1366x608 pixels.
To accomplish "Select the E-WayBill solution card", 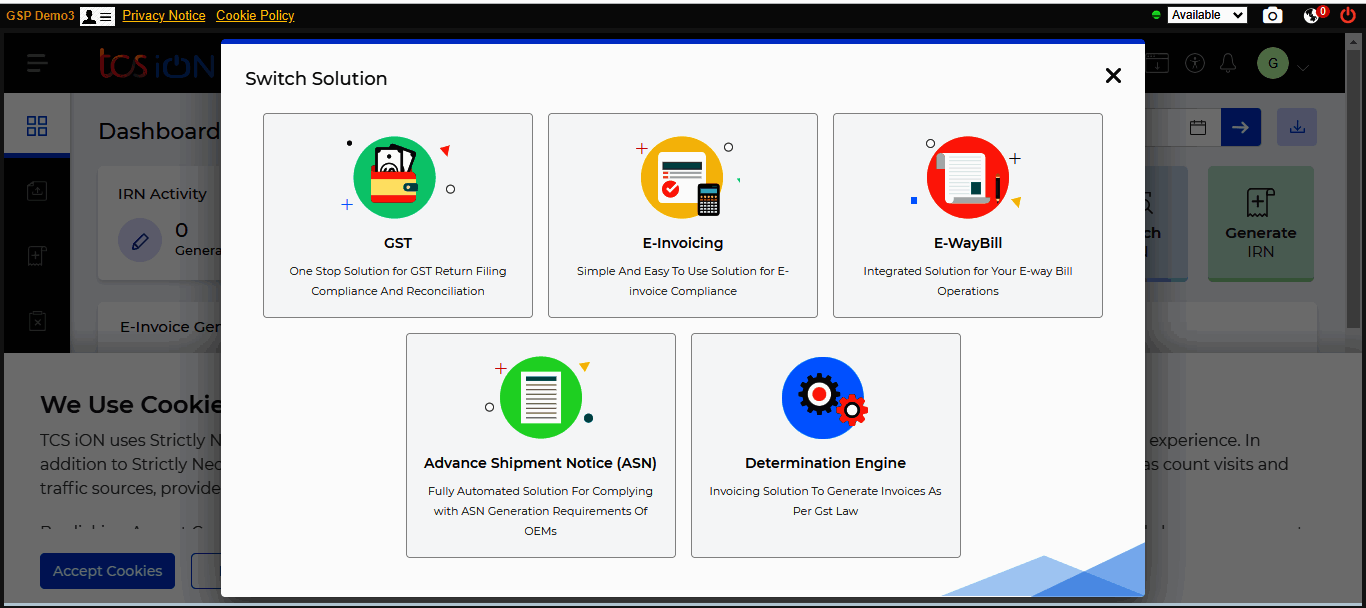I will point(967,215).
